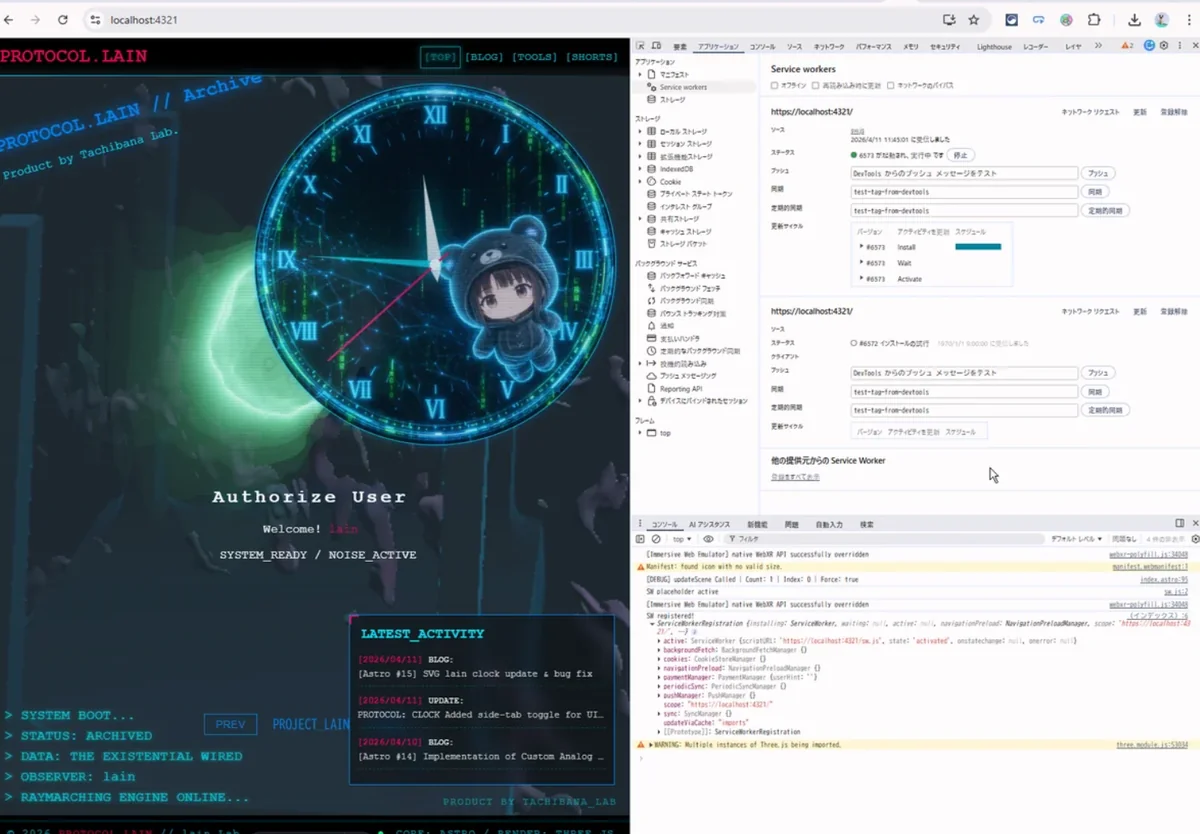Reload the page using the refresh icon
This screenshot has width=1200, height=834.
tap(63, 20)
